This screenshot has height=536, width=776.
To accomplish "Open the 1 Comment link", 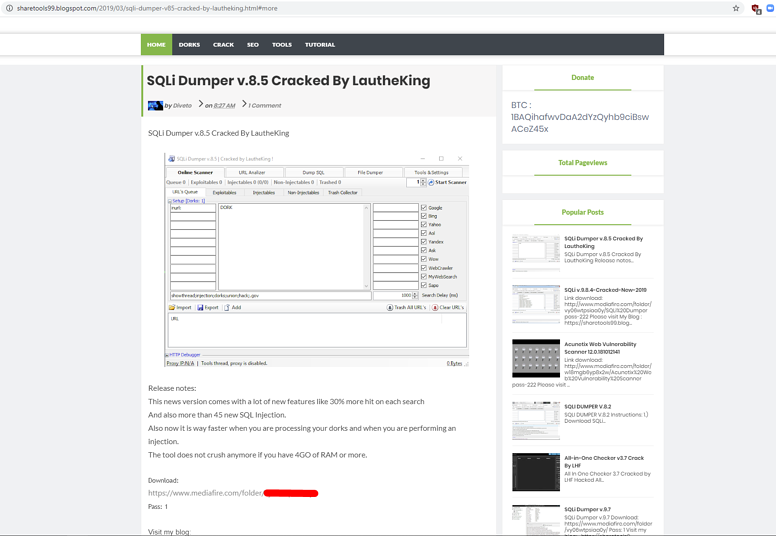I will (265, 105).
